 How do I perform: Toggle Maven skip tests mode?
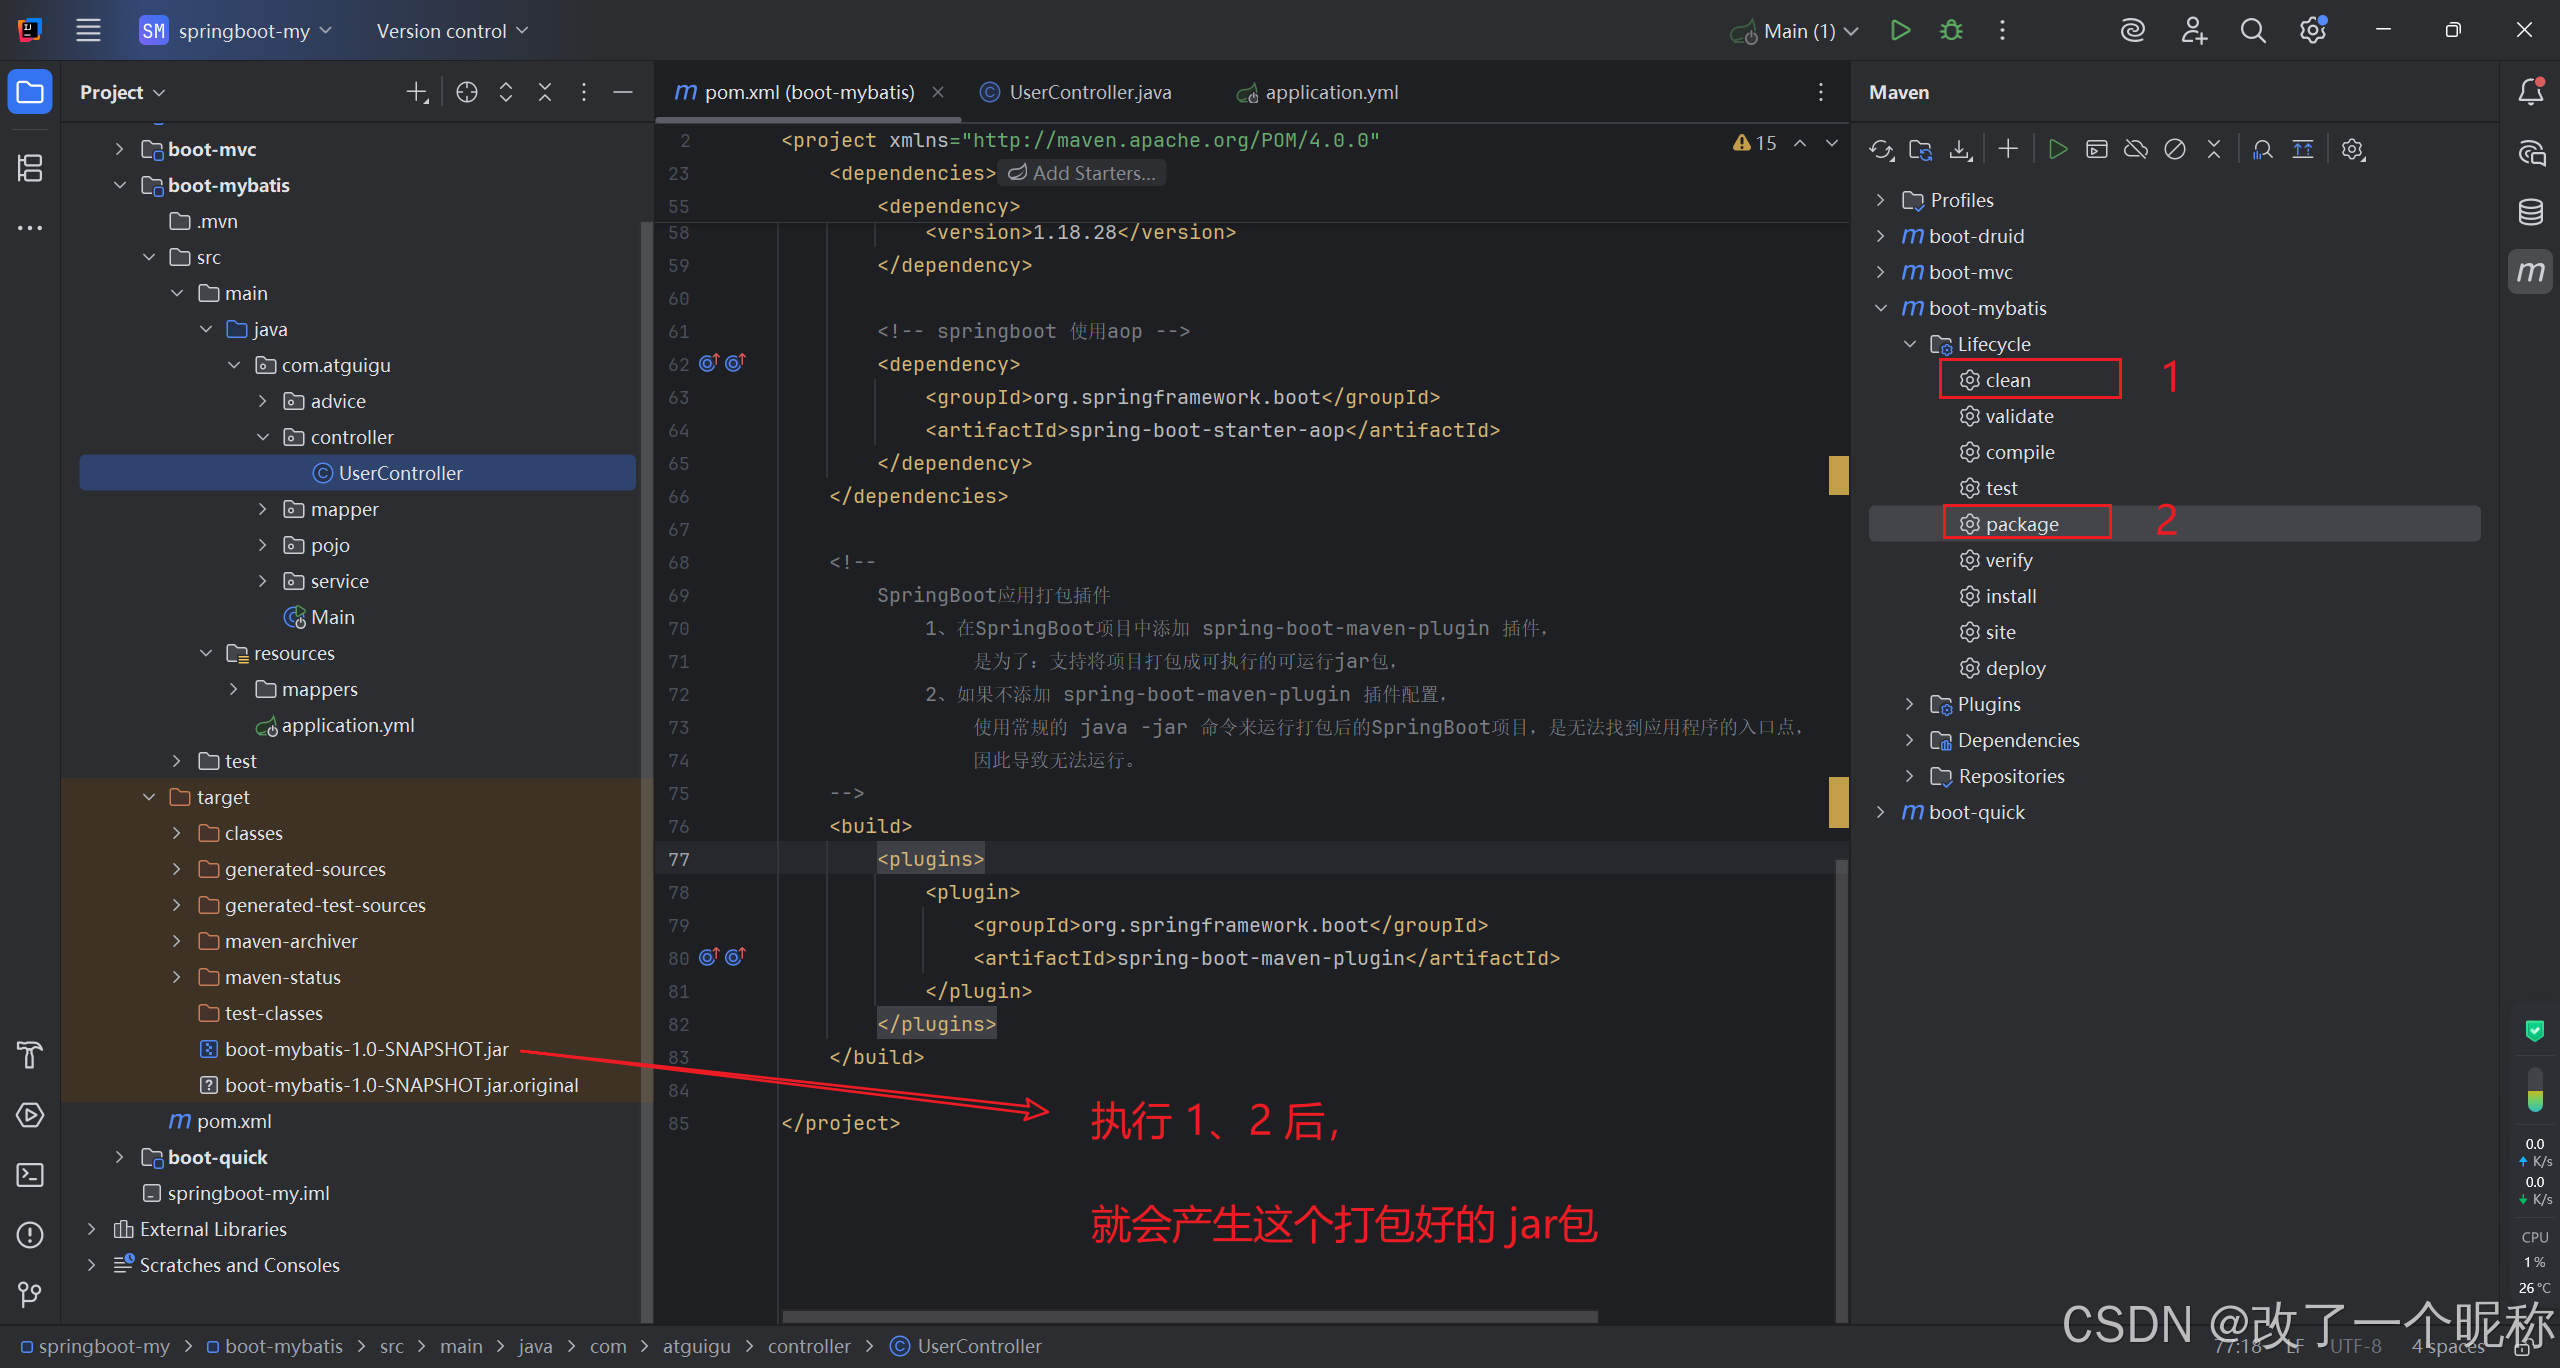[2175, 150]
